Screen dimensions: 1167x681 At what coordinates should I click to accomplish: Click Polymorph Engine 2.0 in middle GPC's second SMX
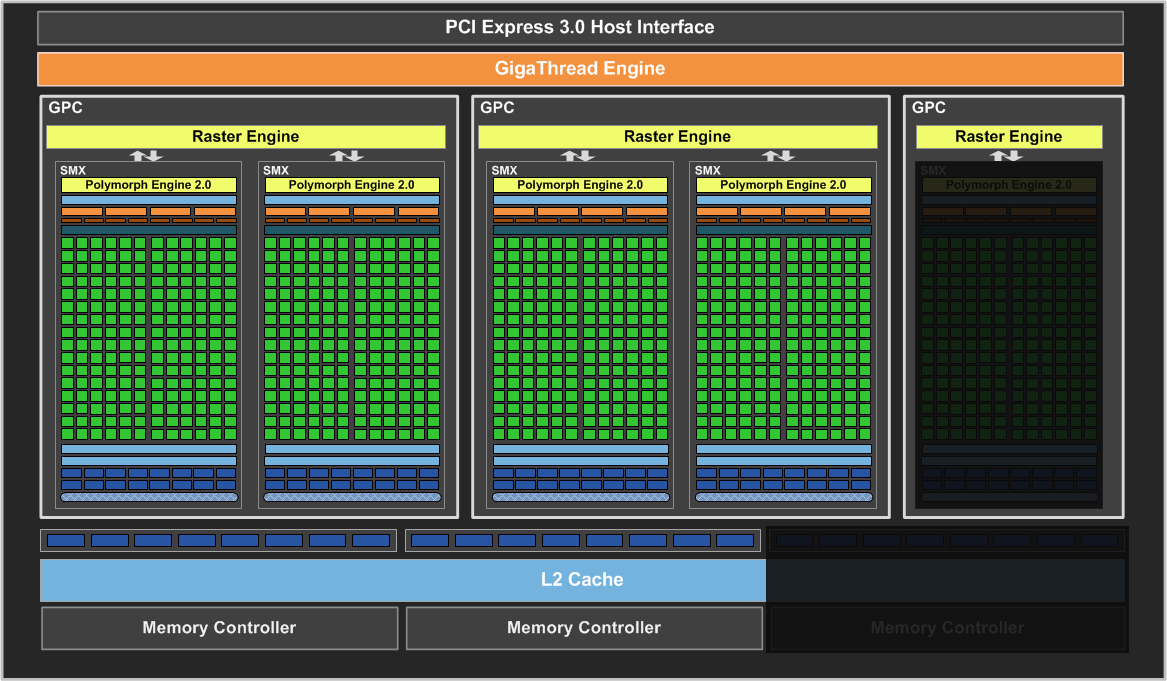[783, 185]
